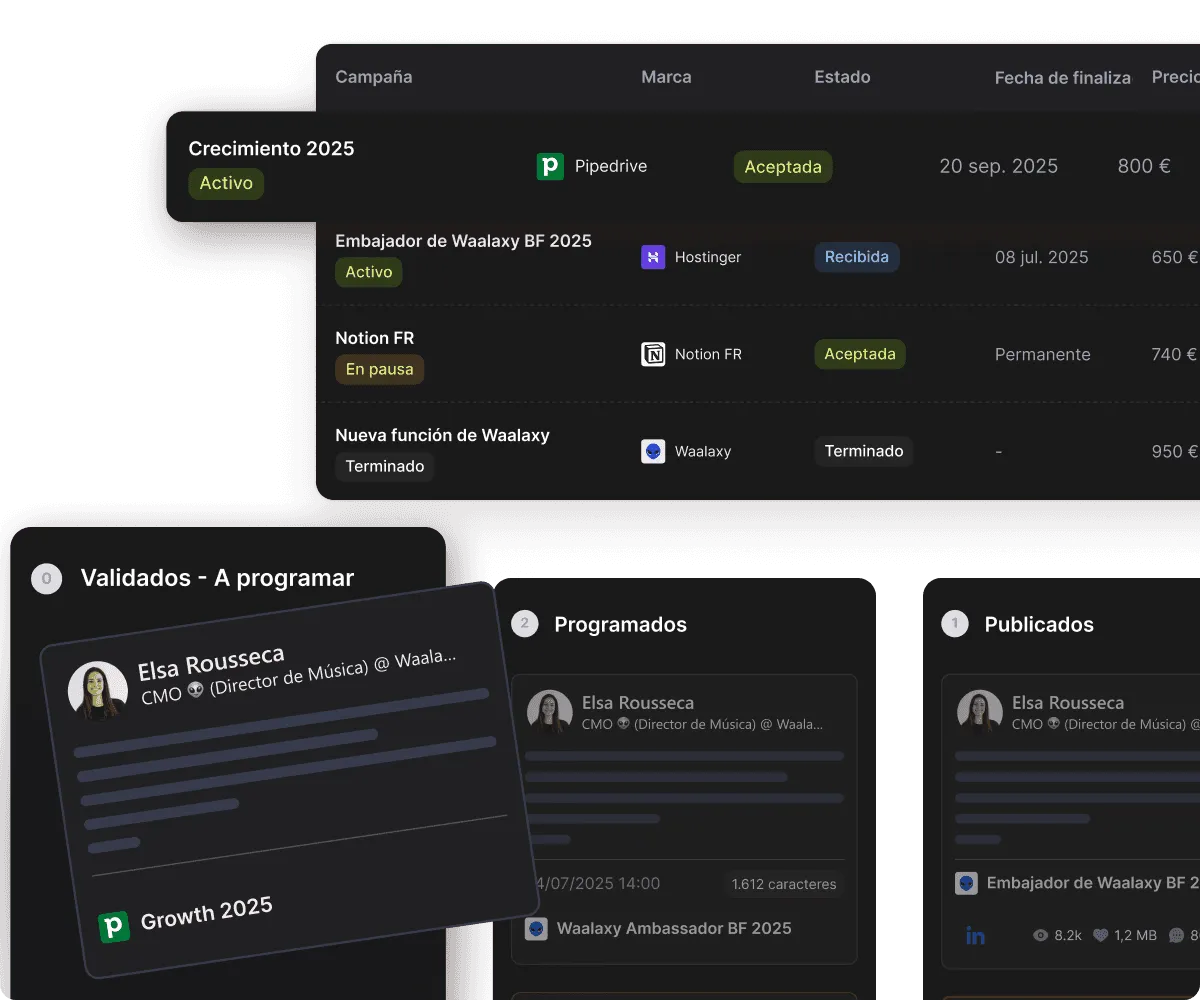Open the Crecimiento 2025 campaign

click(x=271, y=148)
